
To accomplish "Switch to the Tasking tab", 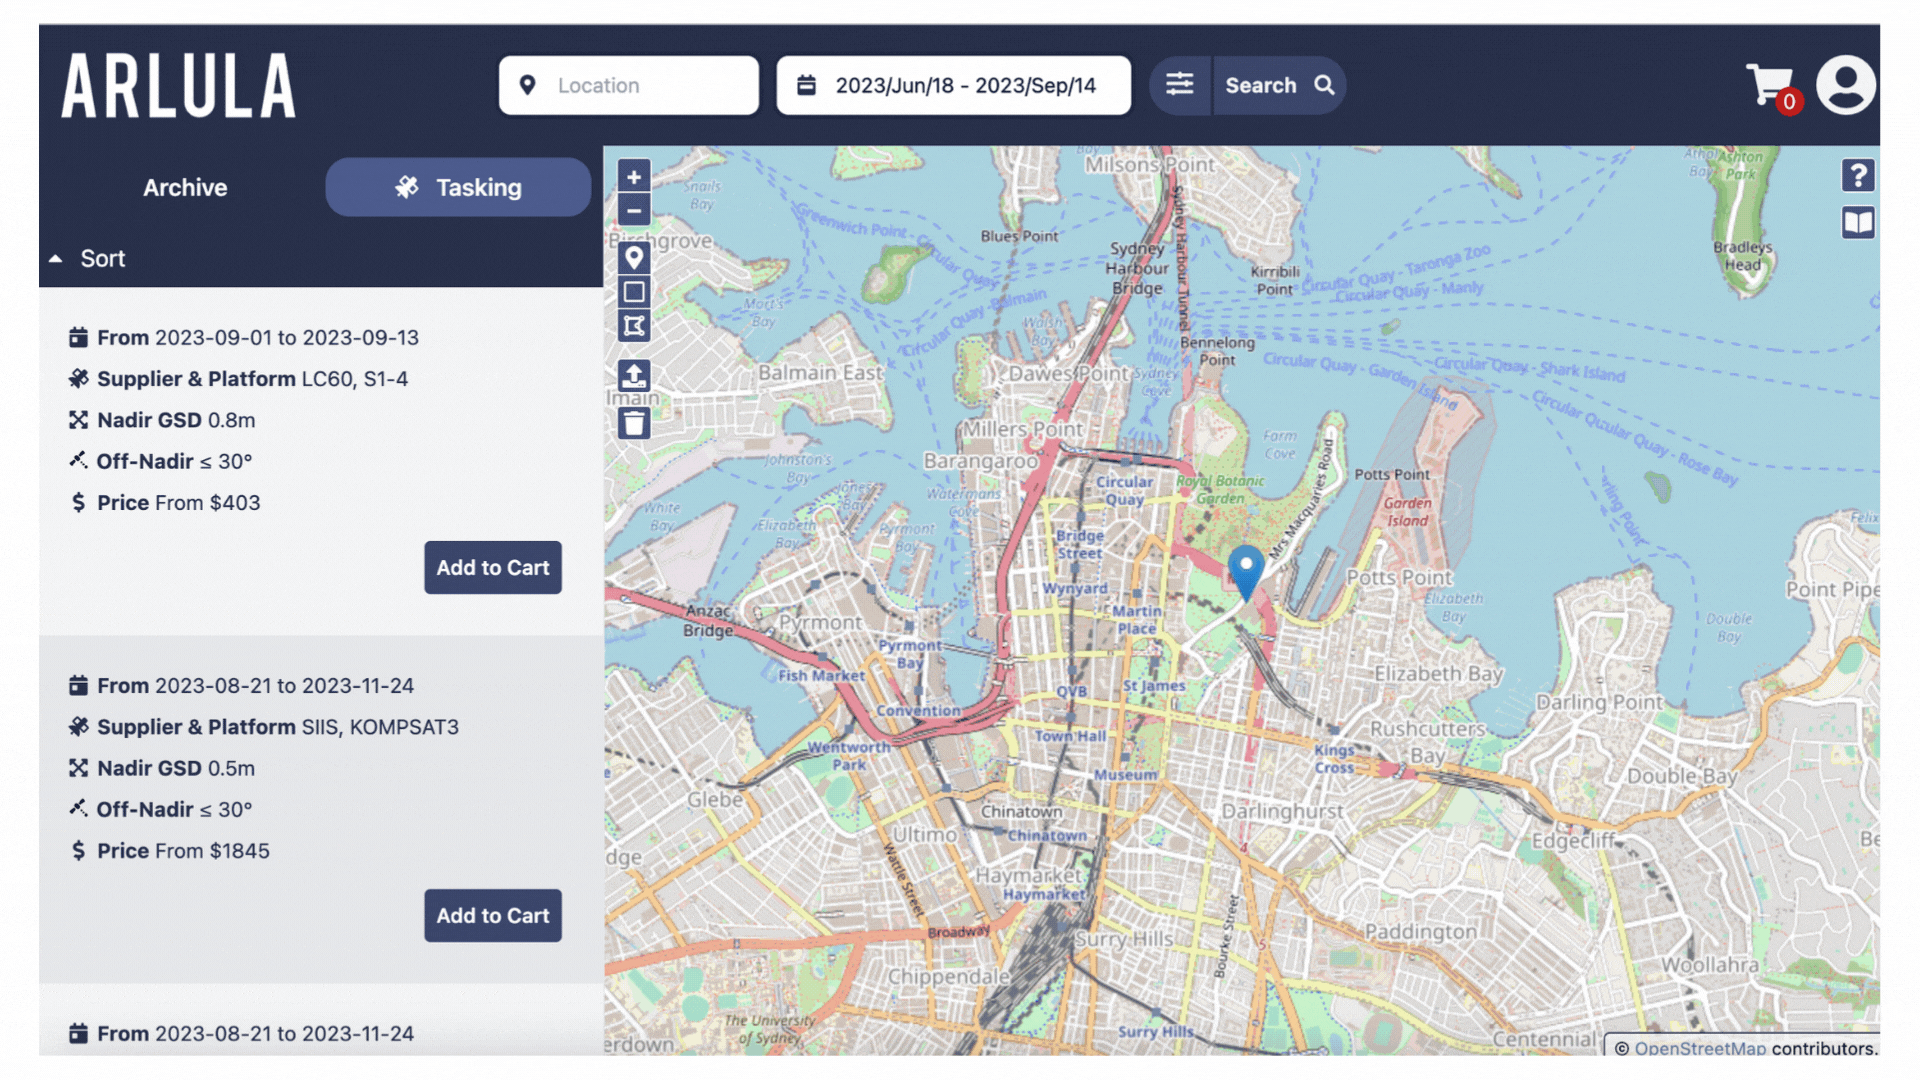I will (458, 187).
